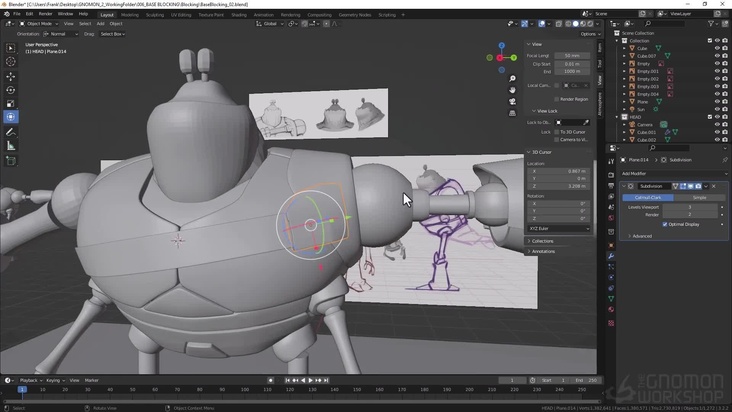Click the 3D Cursor Location X field
This screenshot has width=732, height=412.
(x=558, y=171)
